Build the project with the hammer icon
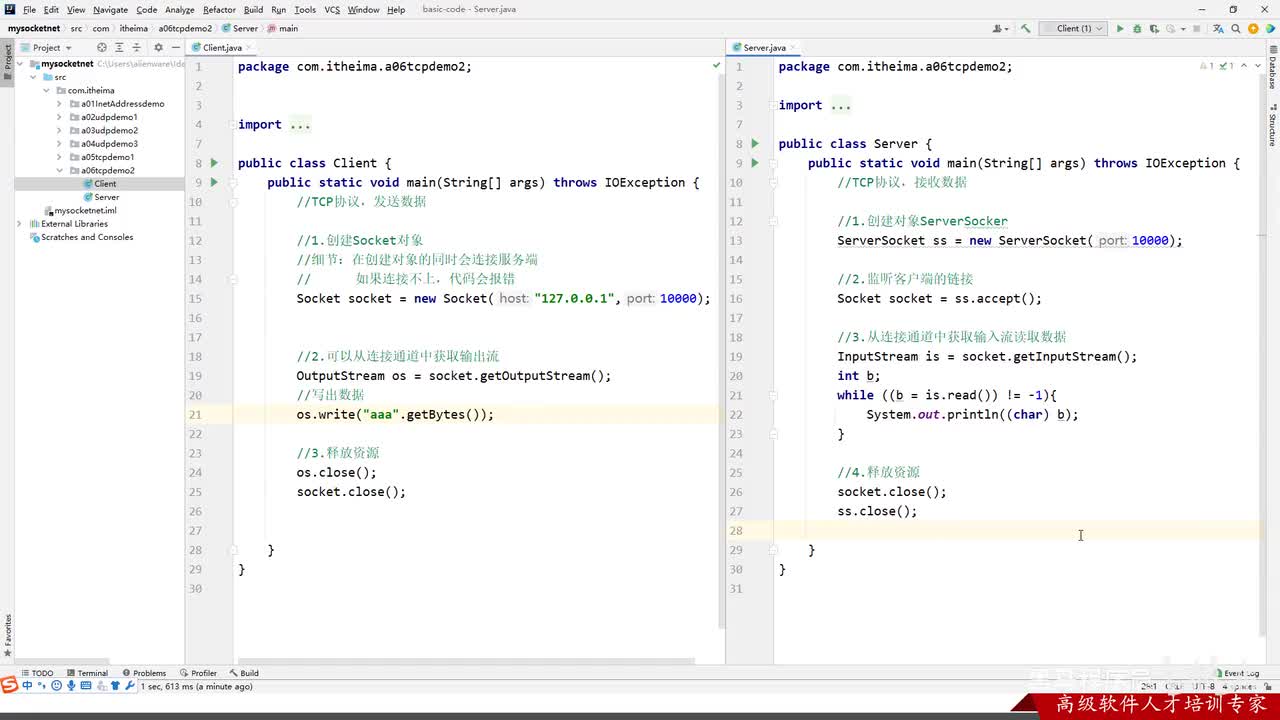Viewport: 1280px width, 720px height. [x=1025, y=29]
